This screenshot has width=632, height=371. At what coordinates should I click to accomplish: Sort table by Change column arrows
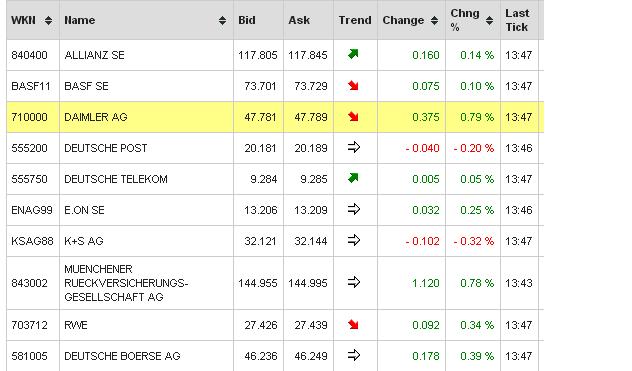coord(434,21)
